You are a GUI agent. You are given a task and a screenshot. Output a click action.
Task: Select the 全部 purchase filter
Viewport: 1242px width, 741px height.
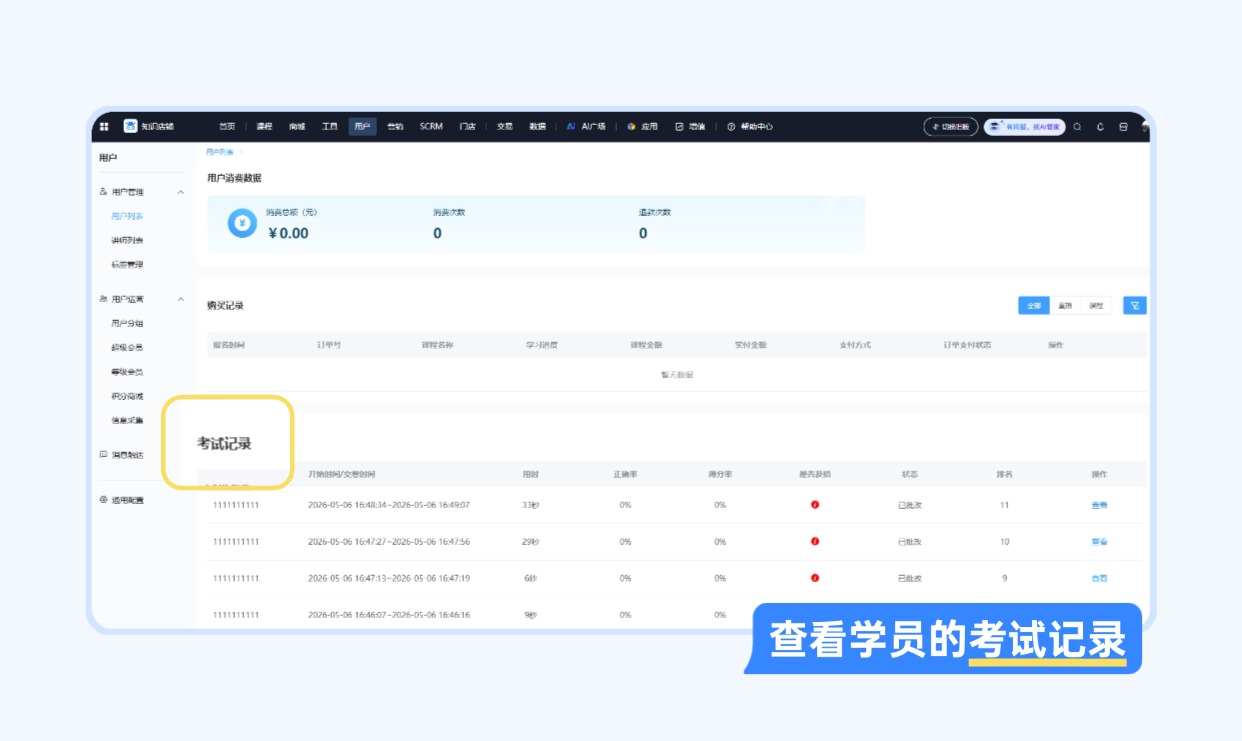click(x=1034, y=305)
